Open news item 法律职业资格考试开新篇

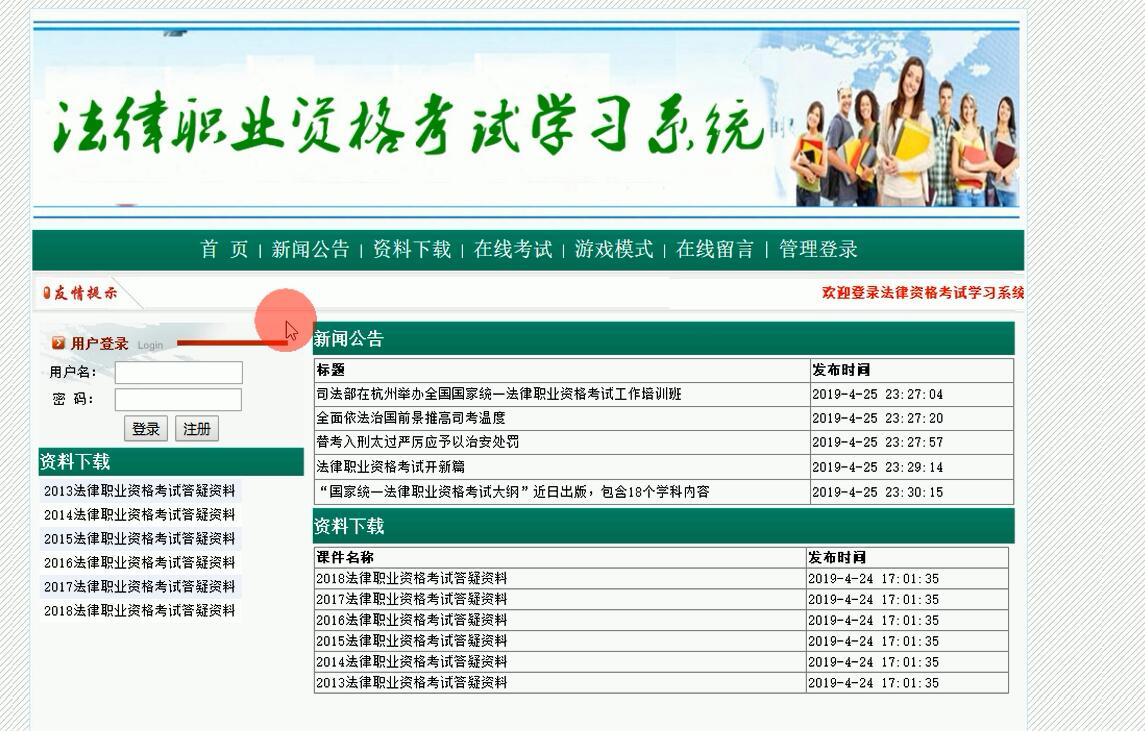click(390, 467)
